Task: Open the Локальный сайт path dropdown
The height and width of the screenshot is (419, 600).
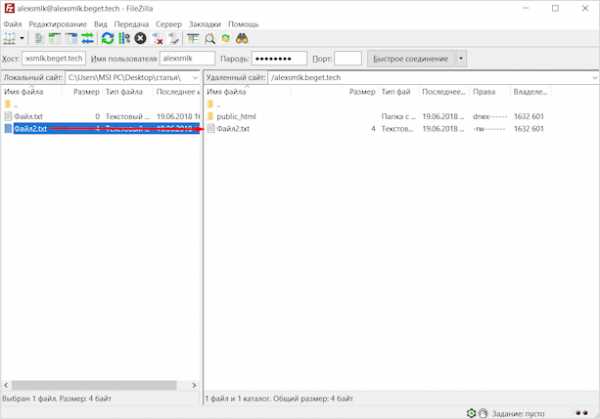Action: click(195, 78)
